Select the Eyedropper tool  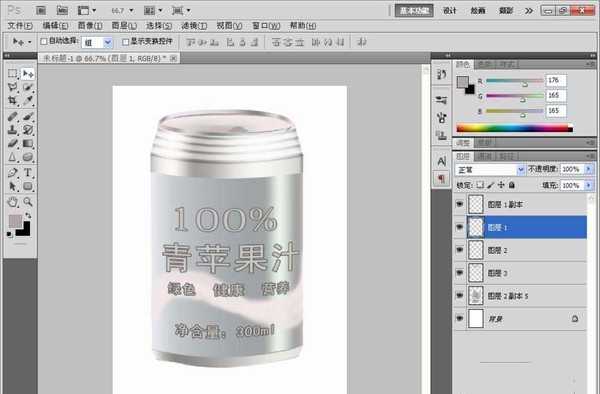tap(28, 101)
